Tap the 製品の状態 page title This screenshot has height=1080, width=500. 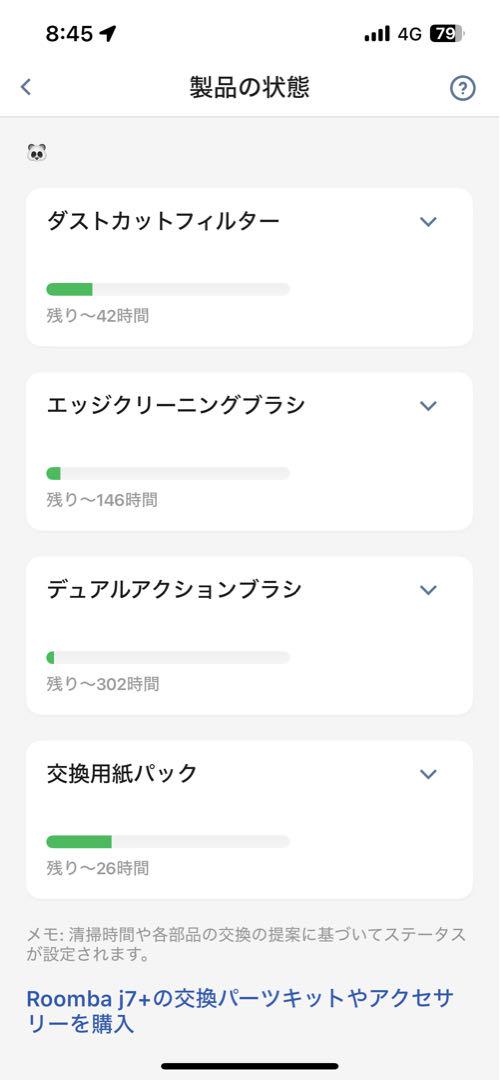click(x=249, y=87)
